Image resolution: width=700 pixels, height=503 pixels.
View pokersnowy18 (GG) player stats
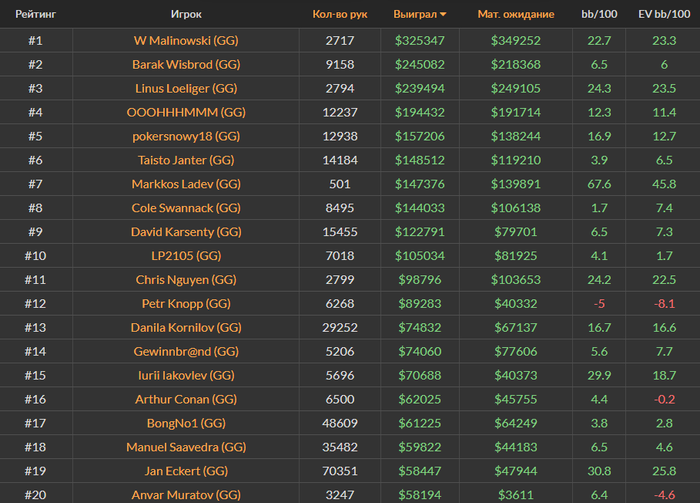pyautogui.click(x=187, y=136)
